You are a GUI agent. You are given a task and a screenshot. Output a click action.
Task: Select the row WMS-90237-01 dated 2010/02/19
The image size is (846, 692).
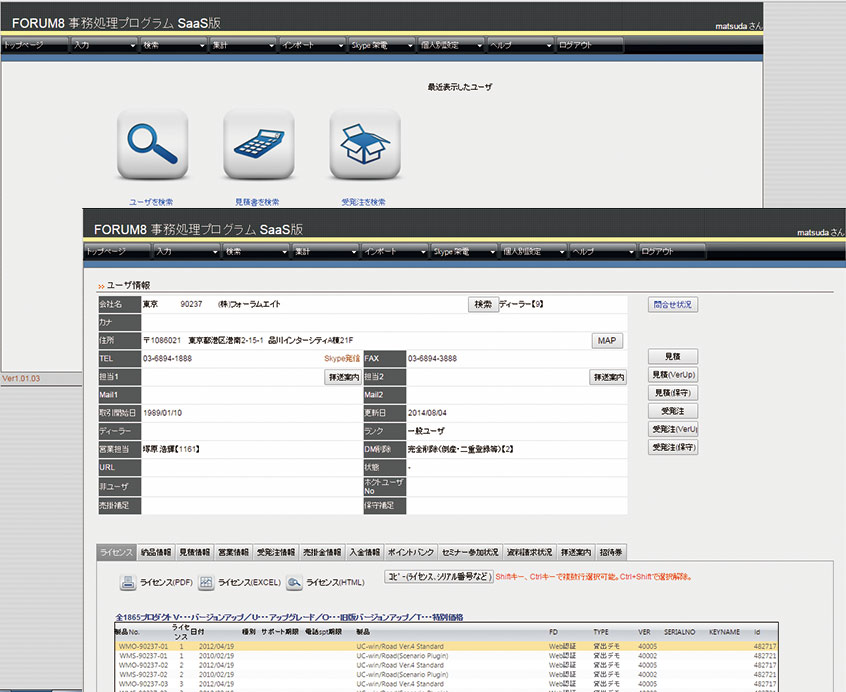tap(447, 656)
